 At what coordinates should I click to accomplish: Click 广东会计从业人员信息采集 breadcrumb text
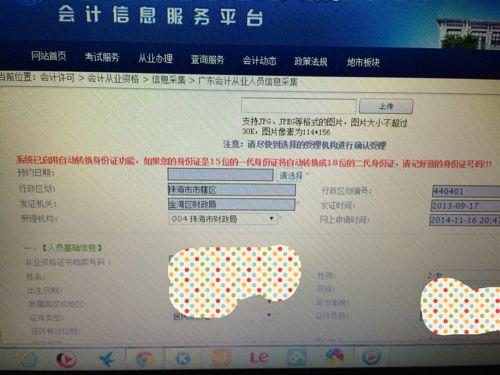(x=248, y=81)
